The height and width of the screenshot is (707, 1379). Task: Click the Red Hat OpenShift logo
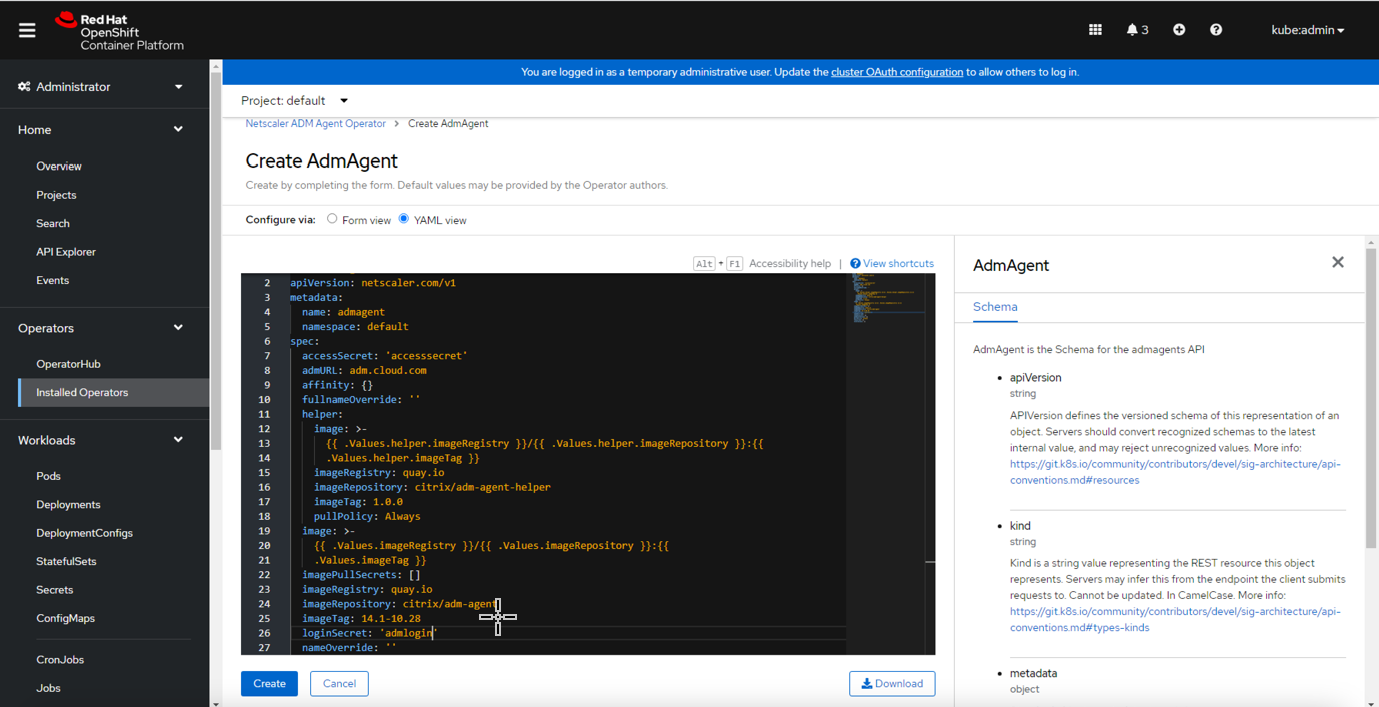[119, 31]
